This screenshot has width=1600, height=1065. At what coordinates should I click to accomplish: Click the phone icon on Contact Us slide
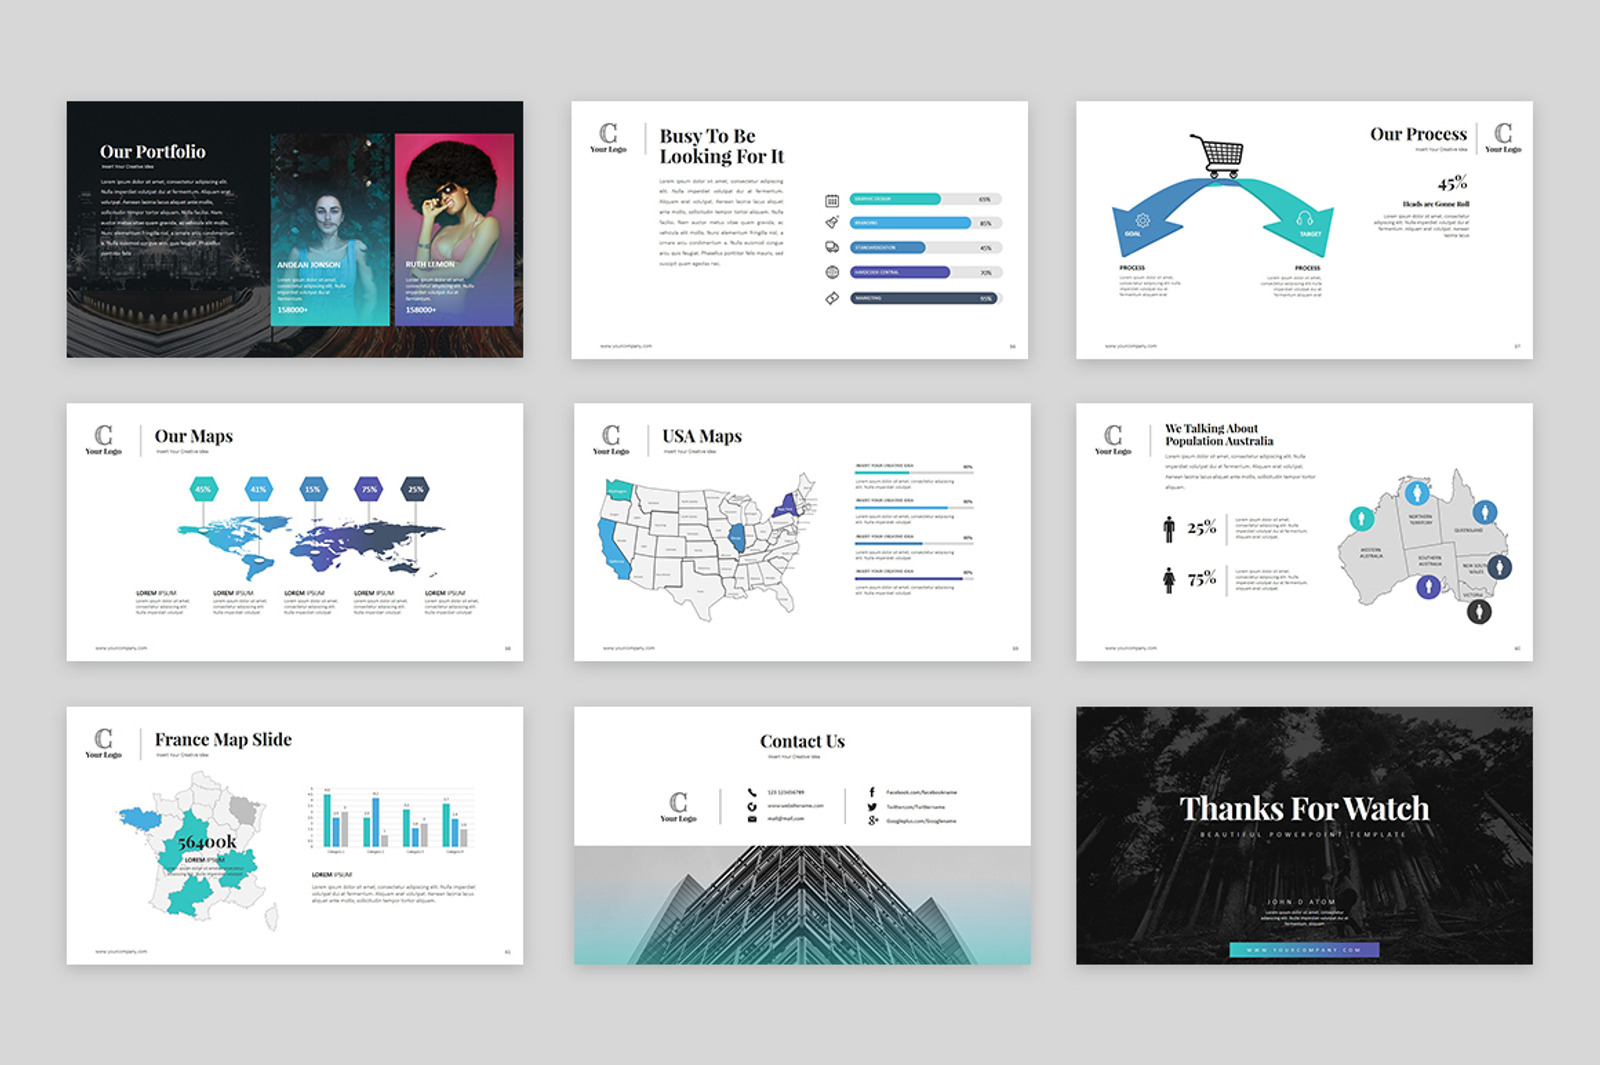click(752, 792)
